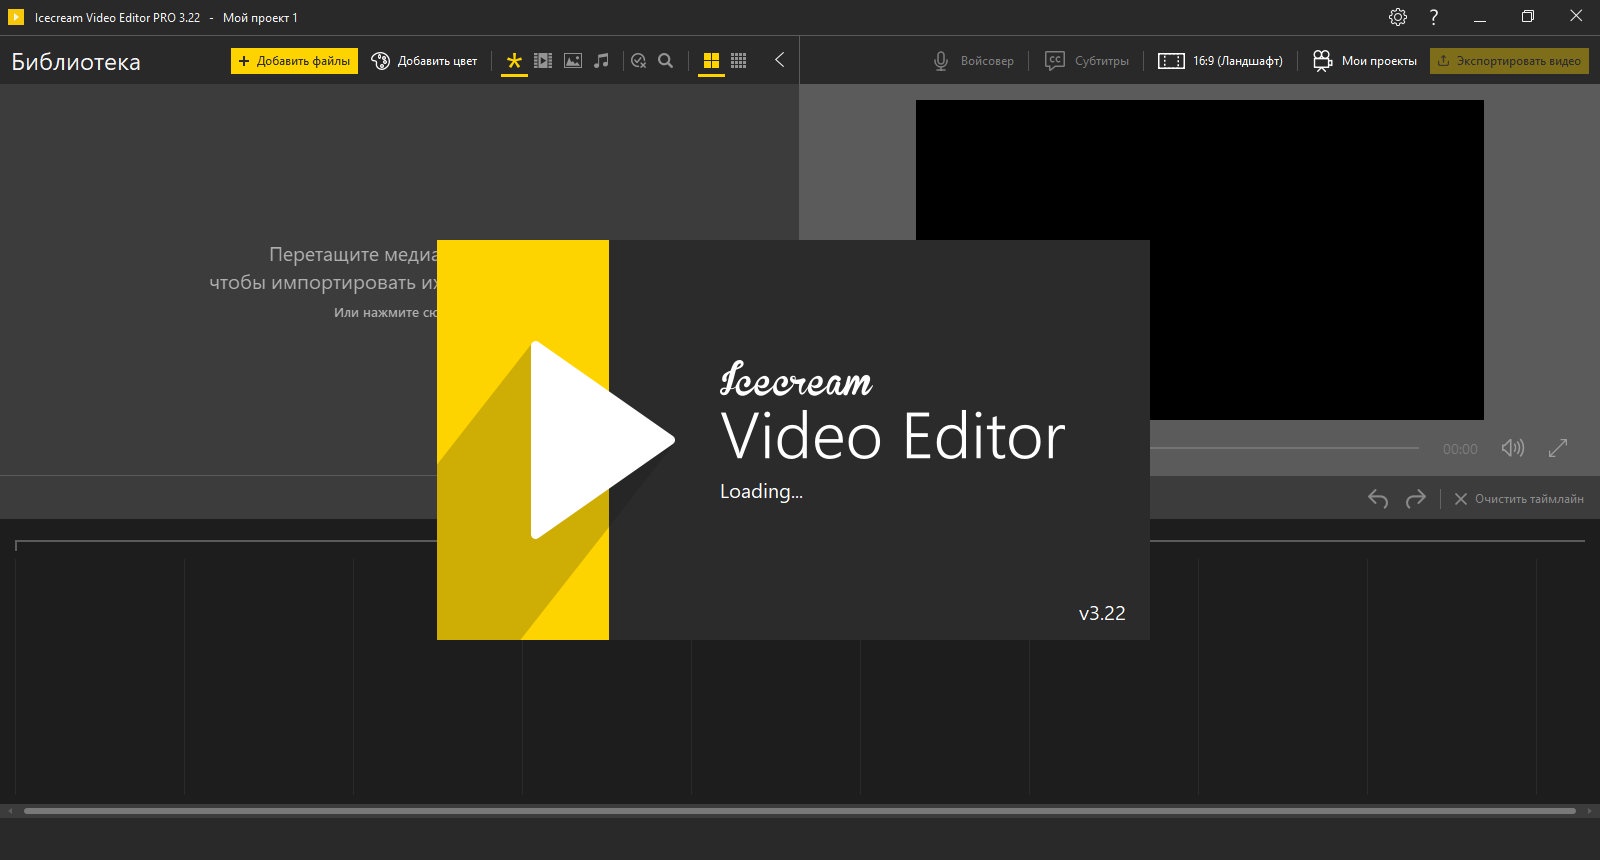Click the checkmark filter icon beside search
The width and height of the screenshot is (1600, 860).
point(639,61)
